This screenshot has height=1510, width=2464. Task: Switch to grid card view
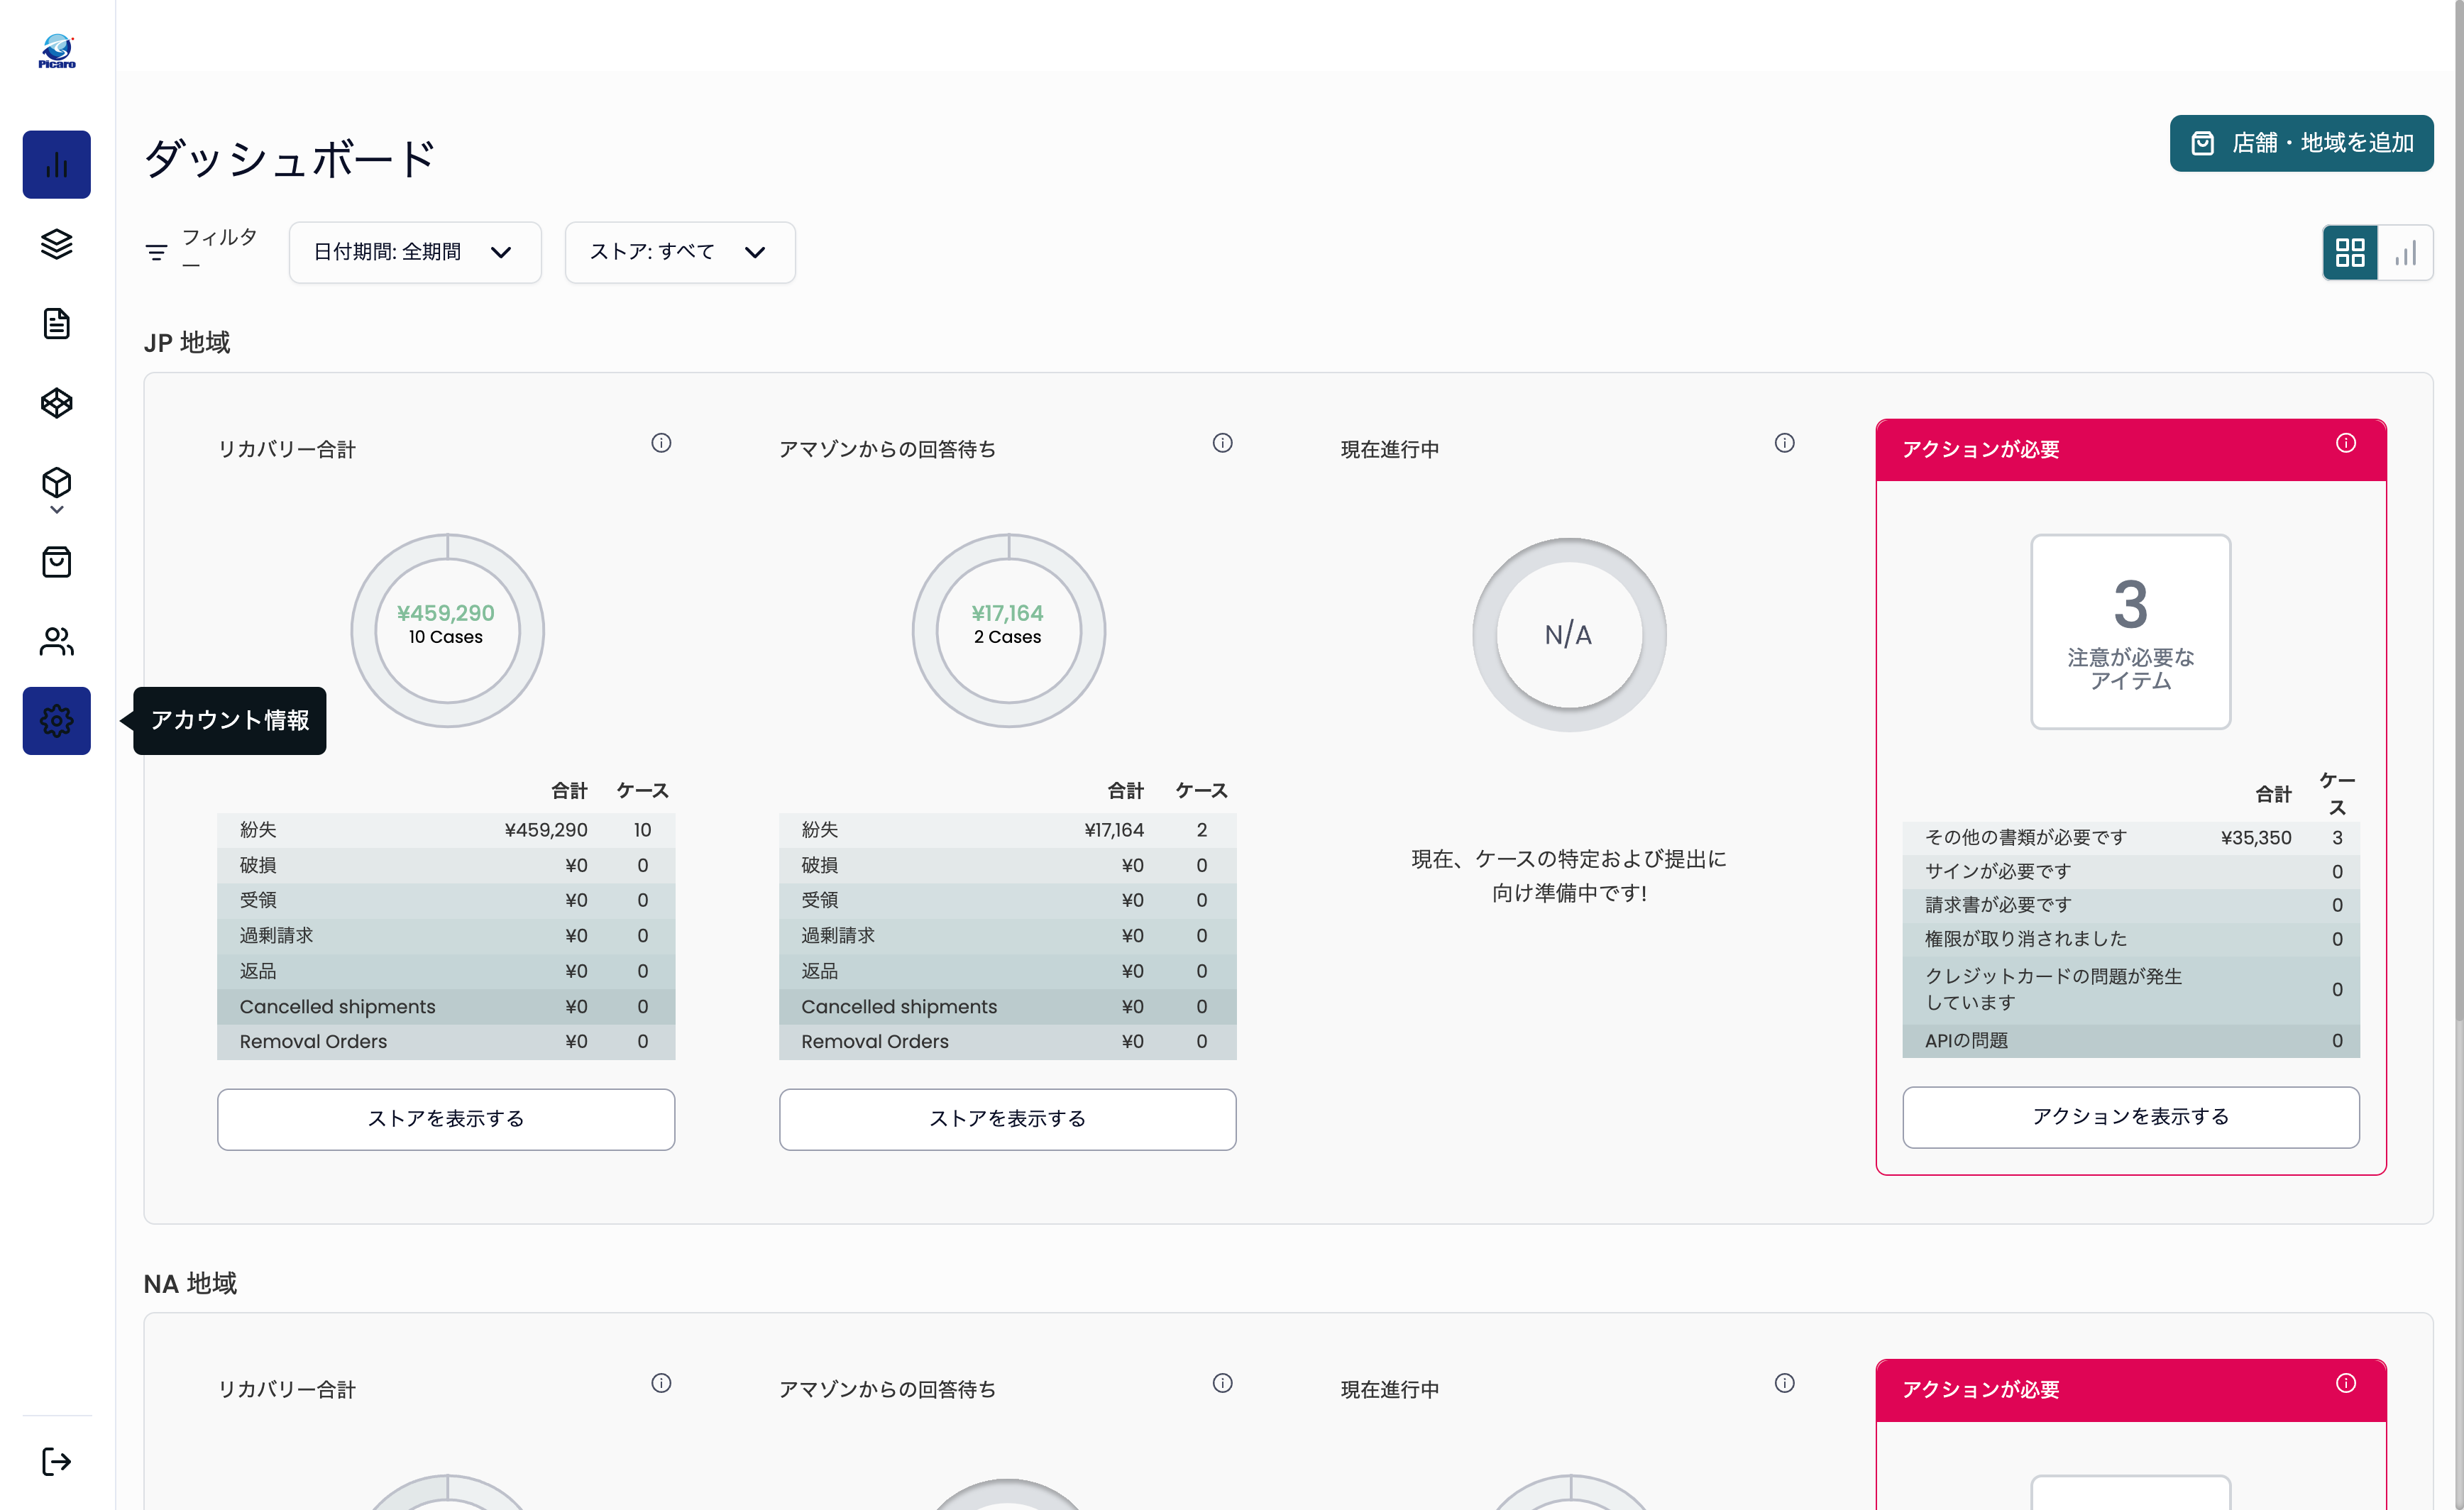[2349, 252]
